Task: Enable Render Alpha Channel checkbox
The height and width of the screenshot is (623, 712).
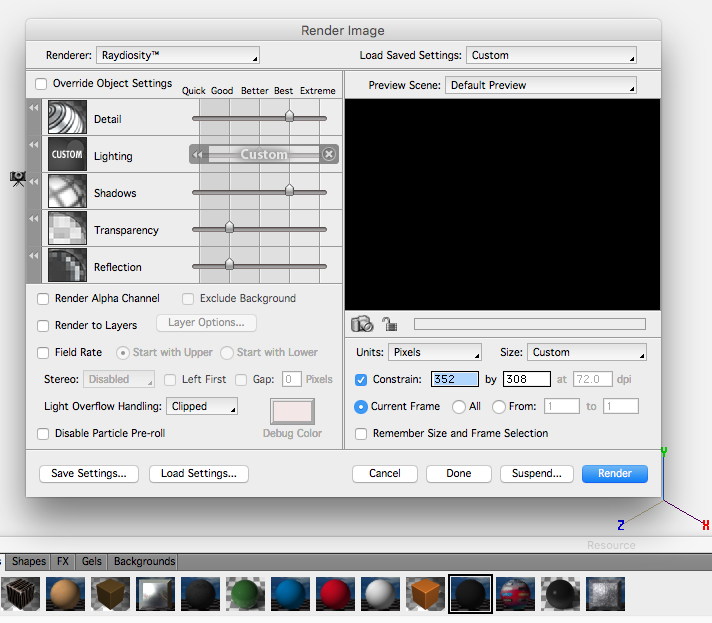Action: [x=43, y=299]
